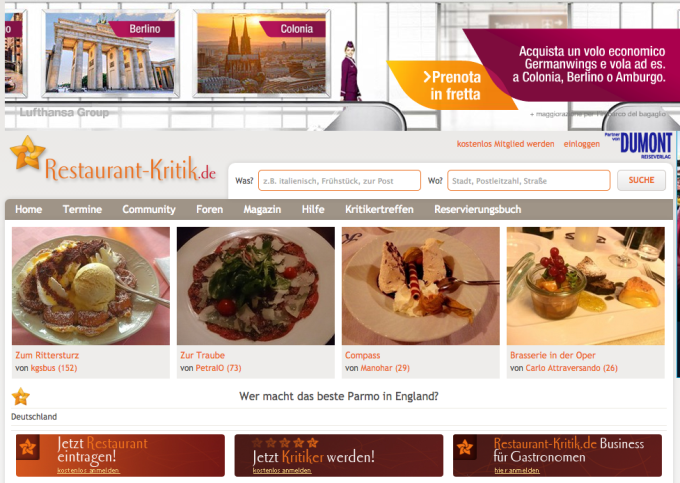
Task: Open the Berlino destination image in ad
Action: coord(110,53)
